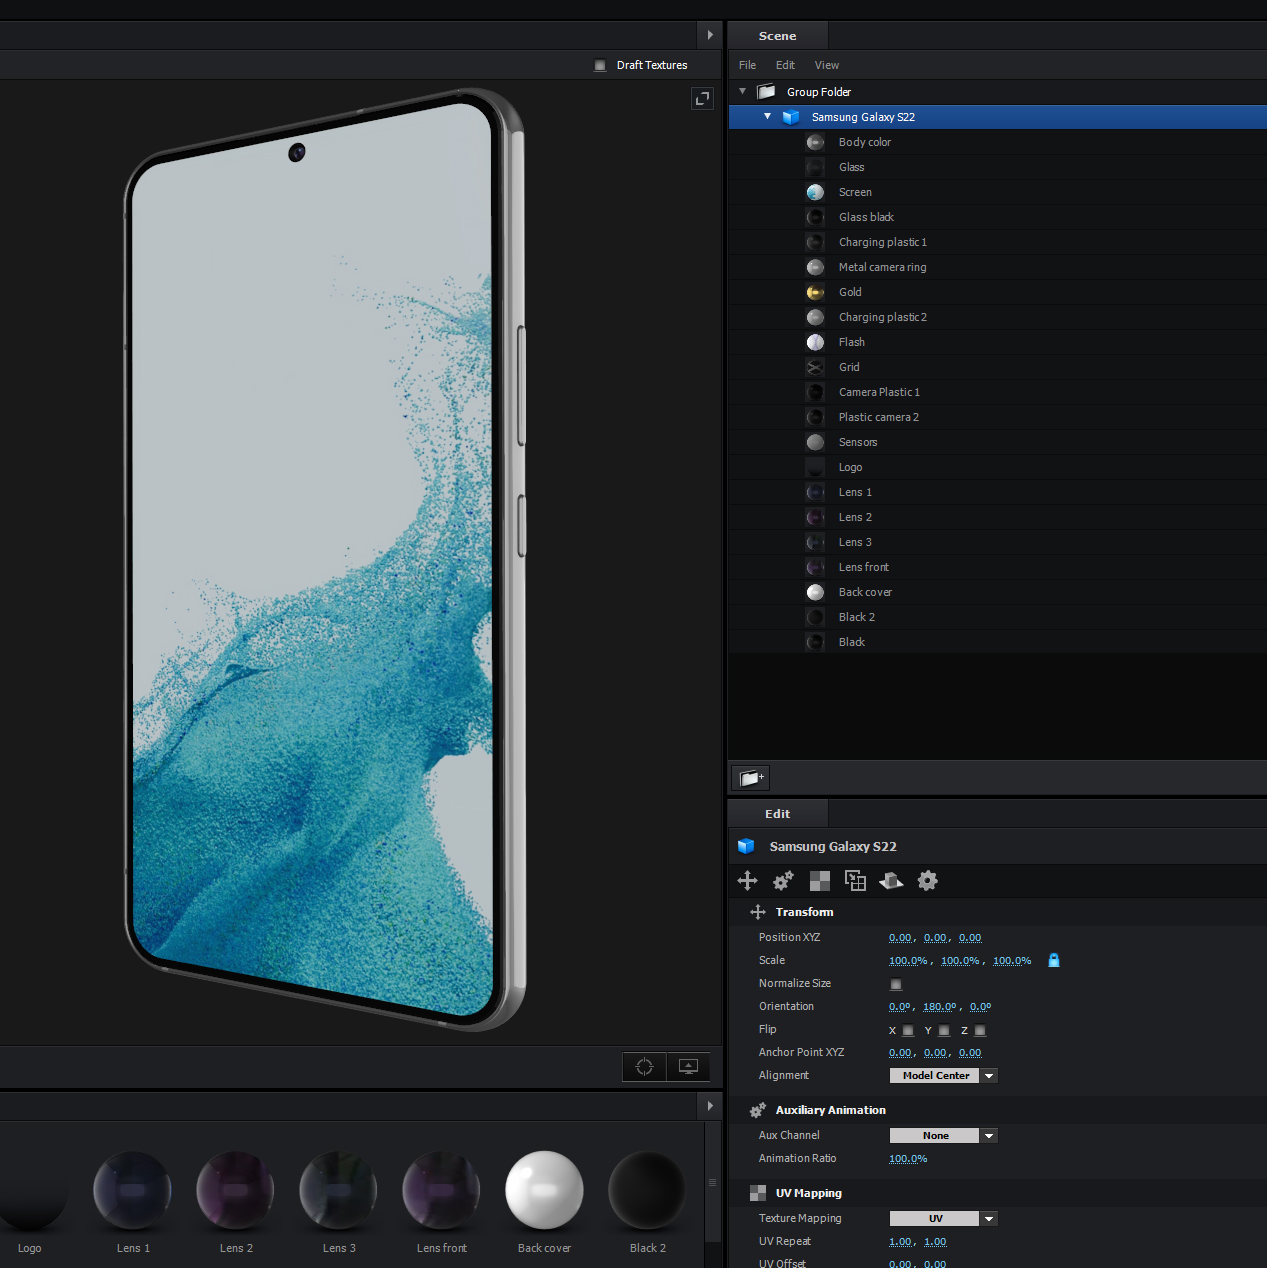Toggle the Flip Y checkbox
The height and width of the screenshot is (1268, 1267).
click(944, 1030)
